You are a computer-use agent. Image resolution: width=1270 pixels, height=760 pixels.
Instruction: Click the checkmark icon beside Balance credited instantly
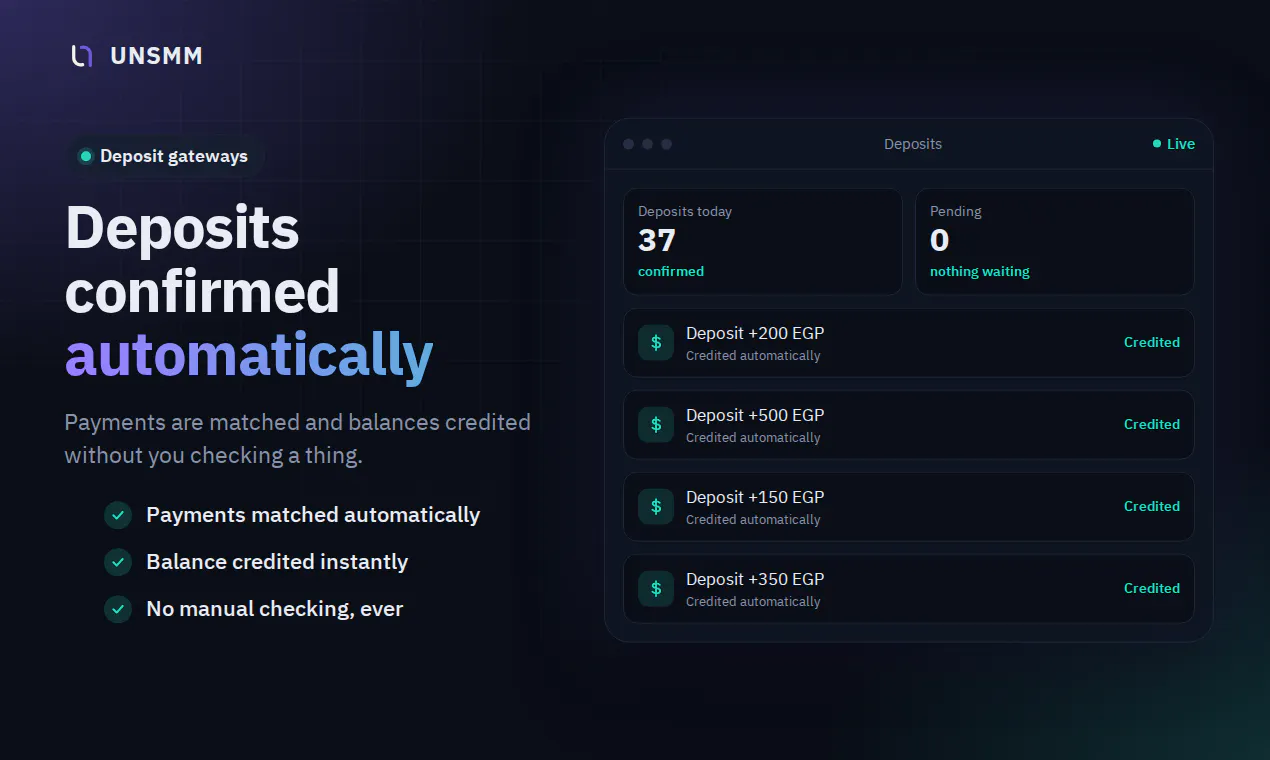[118, 562]
